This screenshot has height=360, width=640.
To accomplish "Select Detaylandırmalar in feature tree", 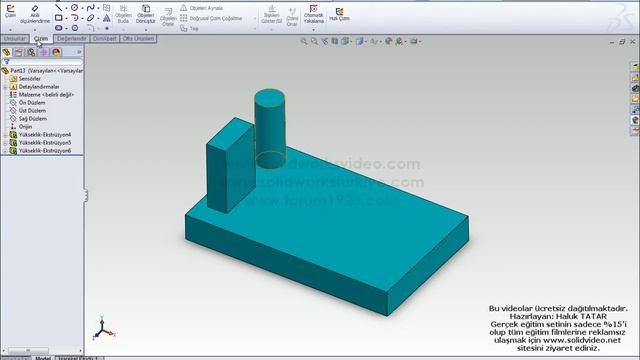I will 39,87.
